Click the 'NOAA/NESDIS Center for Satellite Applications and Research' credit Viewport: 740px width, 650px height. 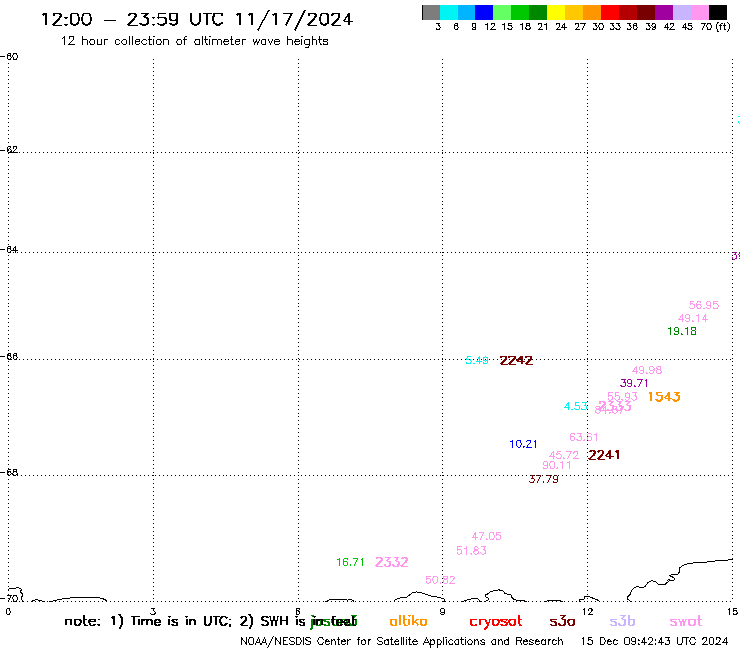tap(402, 642)
